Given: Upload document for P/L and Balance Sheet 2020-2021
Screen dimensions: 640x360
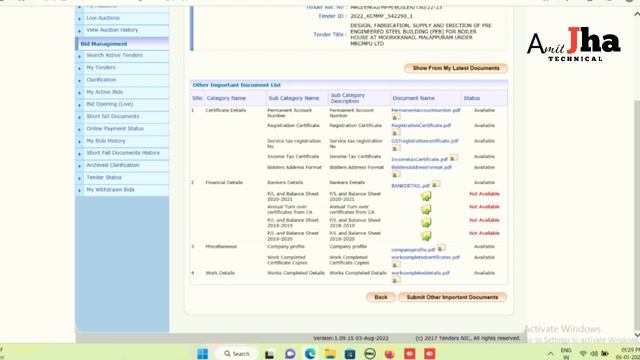Looking at the screenshot, I should click(426, 196).
